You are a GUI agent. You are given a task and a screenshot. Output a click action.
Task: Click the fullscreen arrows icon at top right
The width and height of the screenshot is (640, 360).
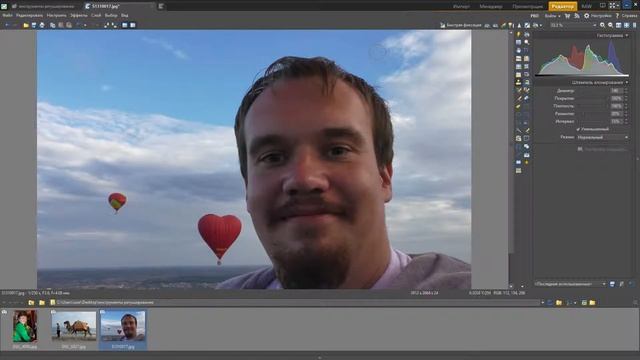tap(613, 6)
